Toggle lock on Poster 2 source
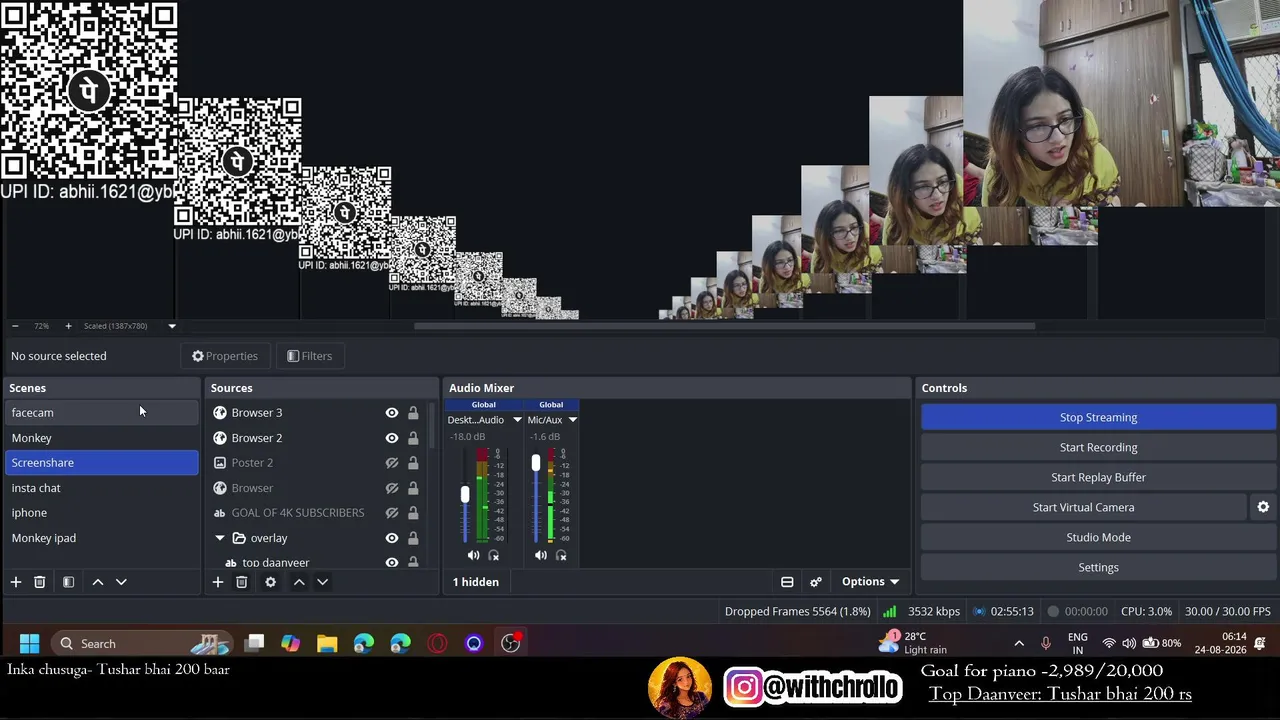1280x720 pixels. (x=413, y=463)
